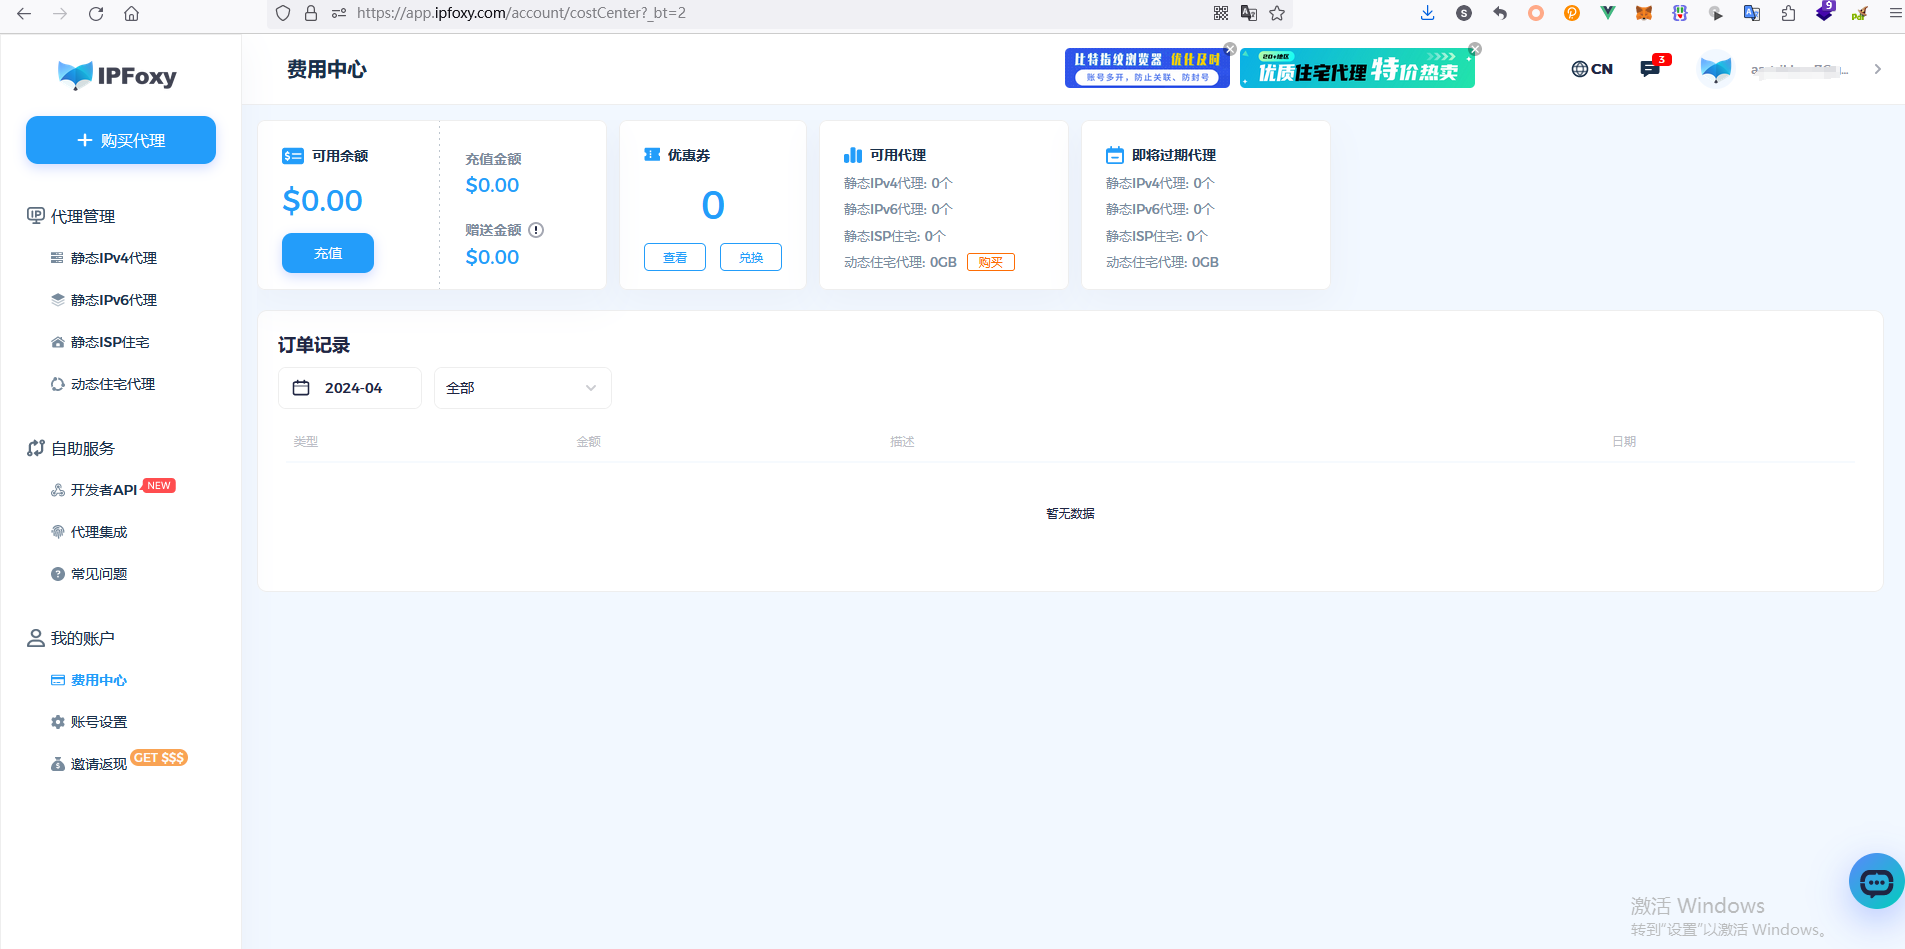Click the gift amount info icon
Screen dimensions: 1905x949
click(536, 230)
